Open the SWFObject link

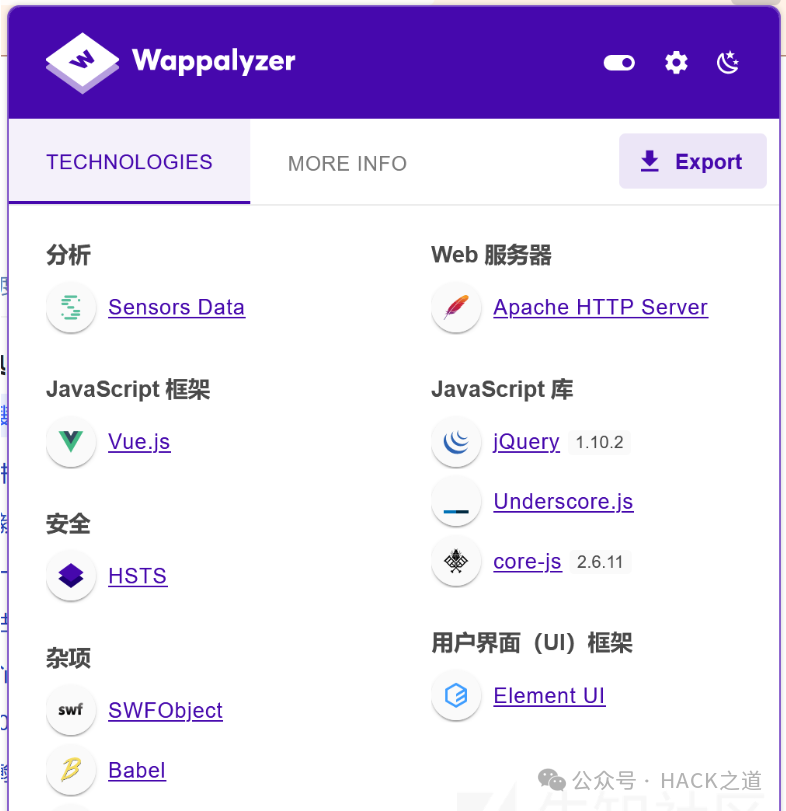point(165,711)
